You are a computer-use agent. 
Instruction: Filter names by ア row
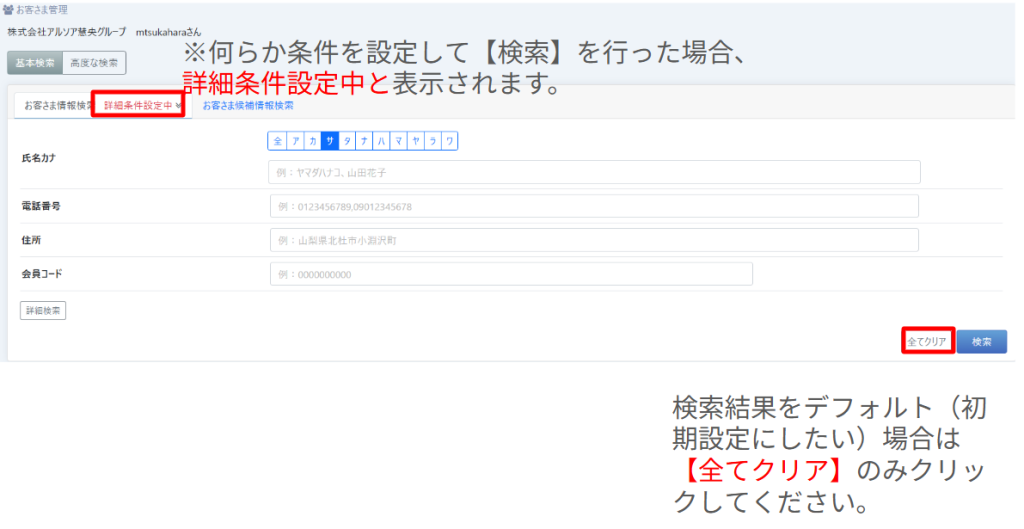[296, 141]
